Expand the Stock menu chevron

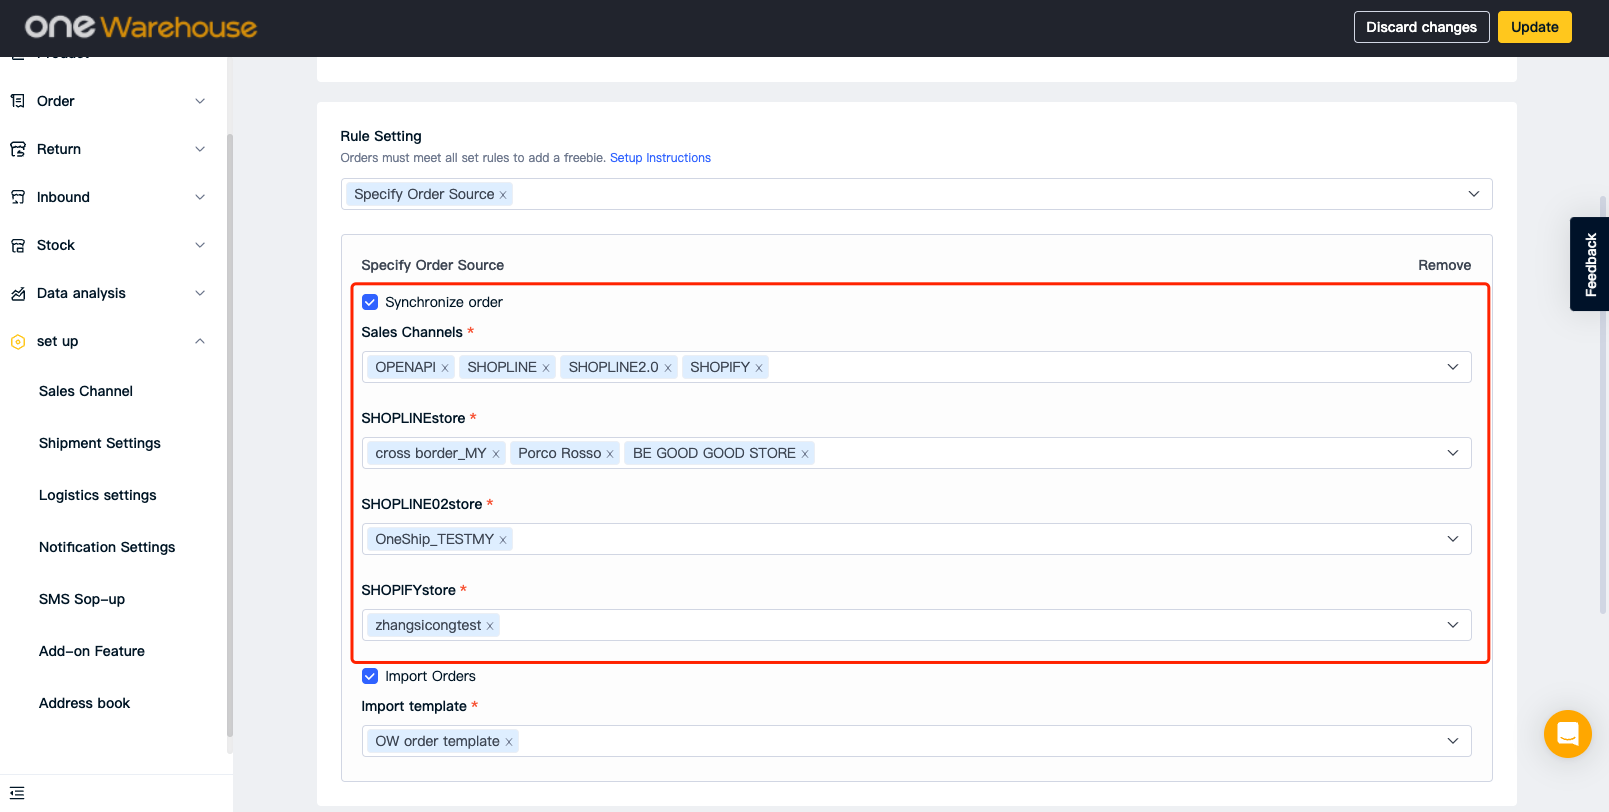click(200, 245)
